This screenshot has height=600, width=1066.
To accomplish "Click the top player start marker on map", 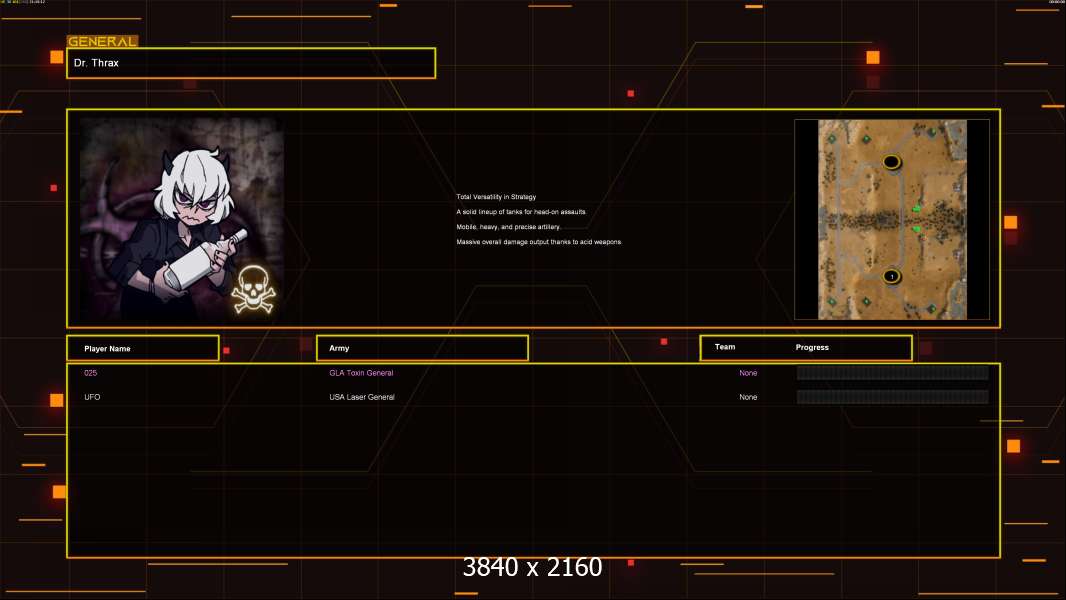I will click(x=891, y=162).
